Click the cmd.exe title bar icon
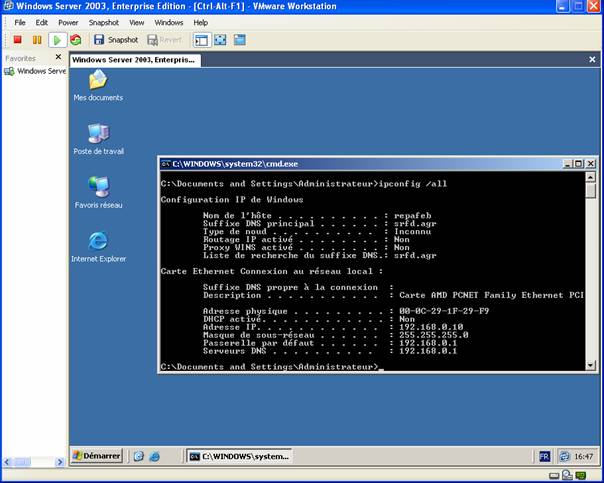 pyautogui.click(x=166, y=164)
